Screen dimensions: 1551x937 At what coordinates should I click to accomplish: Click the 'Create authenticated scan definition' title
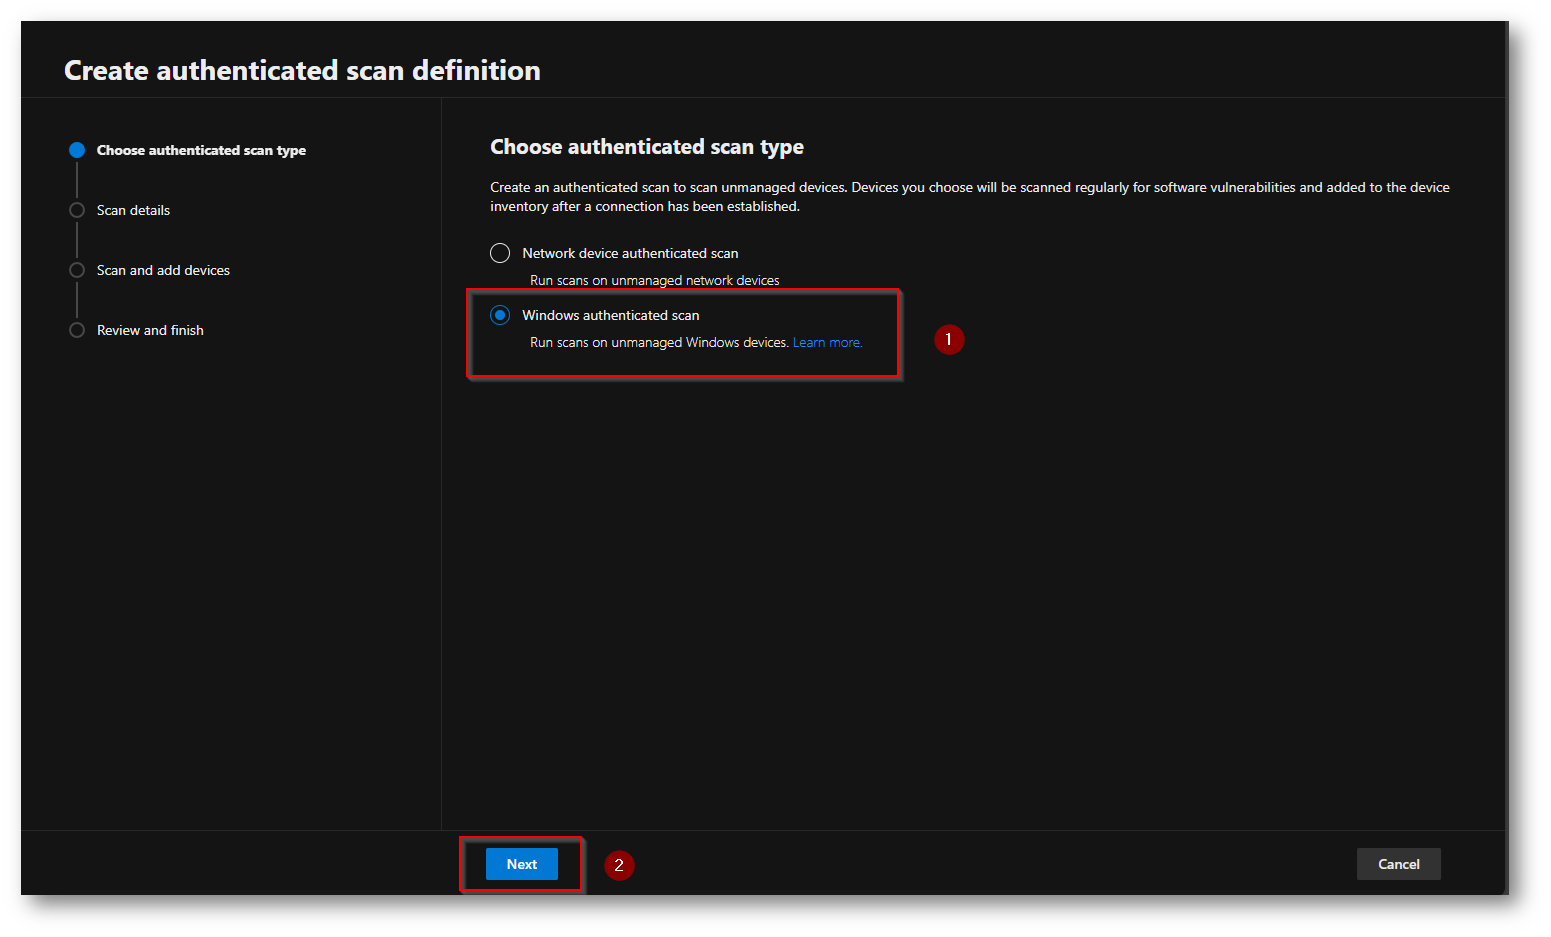tap(302, 70)
